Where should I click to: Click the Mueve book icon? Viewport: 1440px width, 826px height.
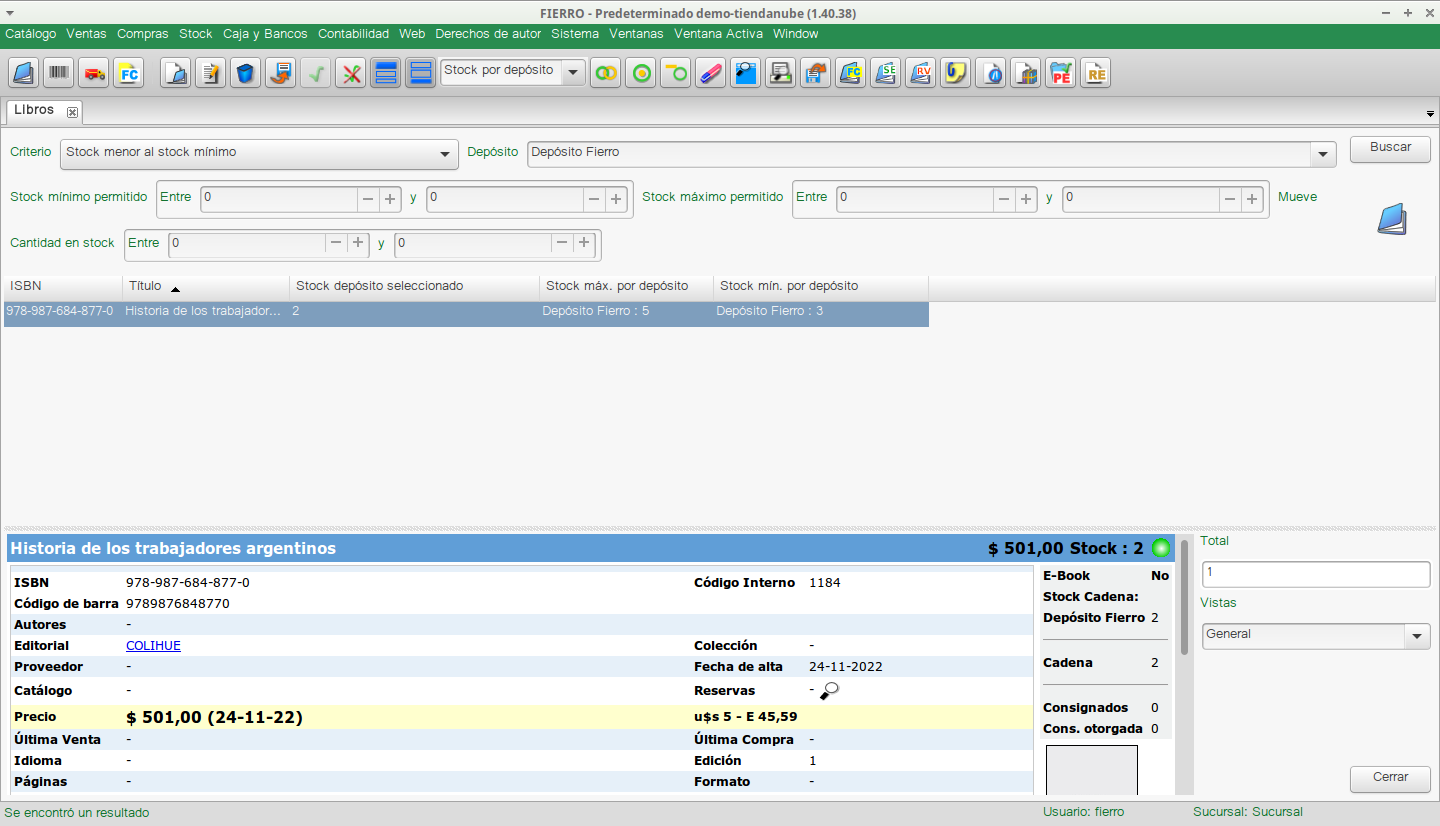(1391, 220)
